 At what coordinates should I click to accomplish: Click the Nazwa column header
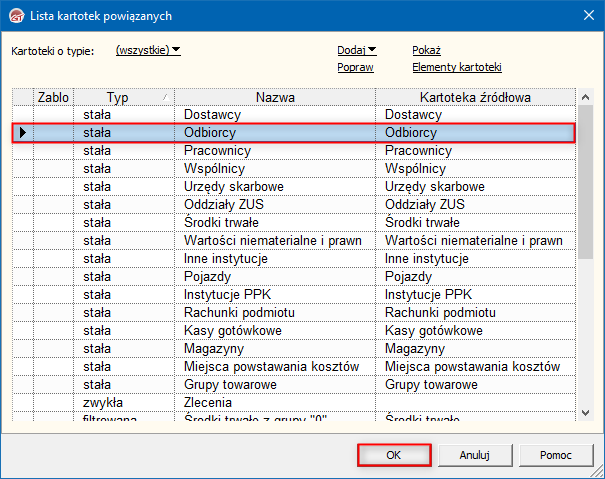pos(275,97)
